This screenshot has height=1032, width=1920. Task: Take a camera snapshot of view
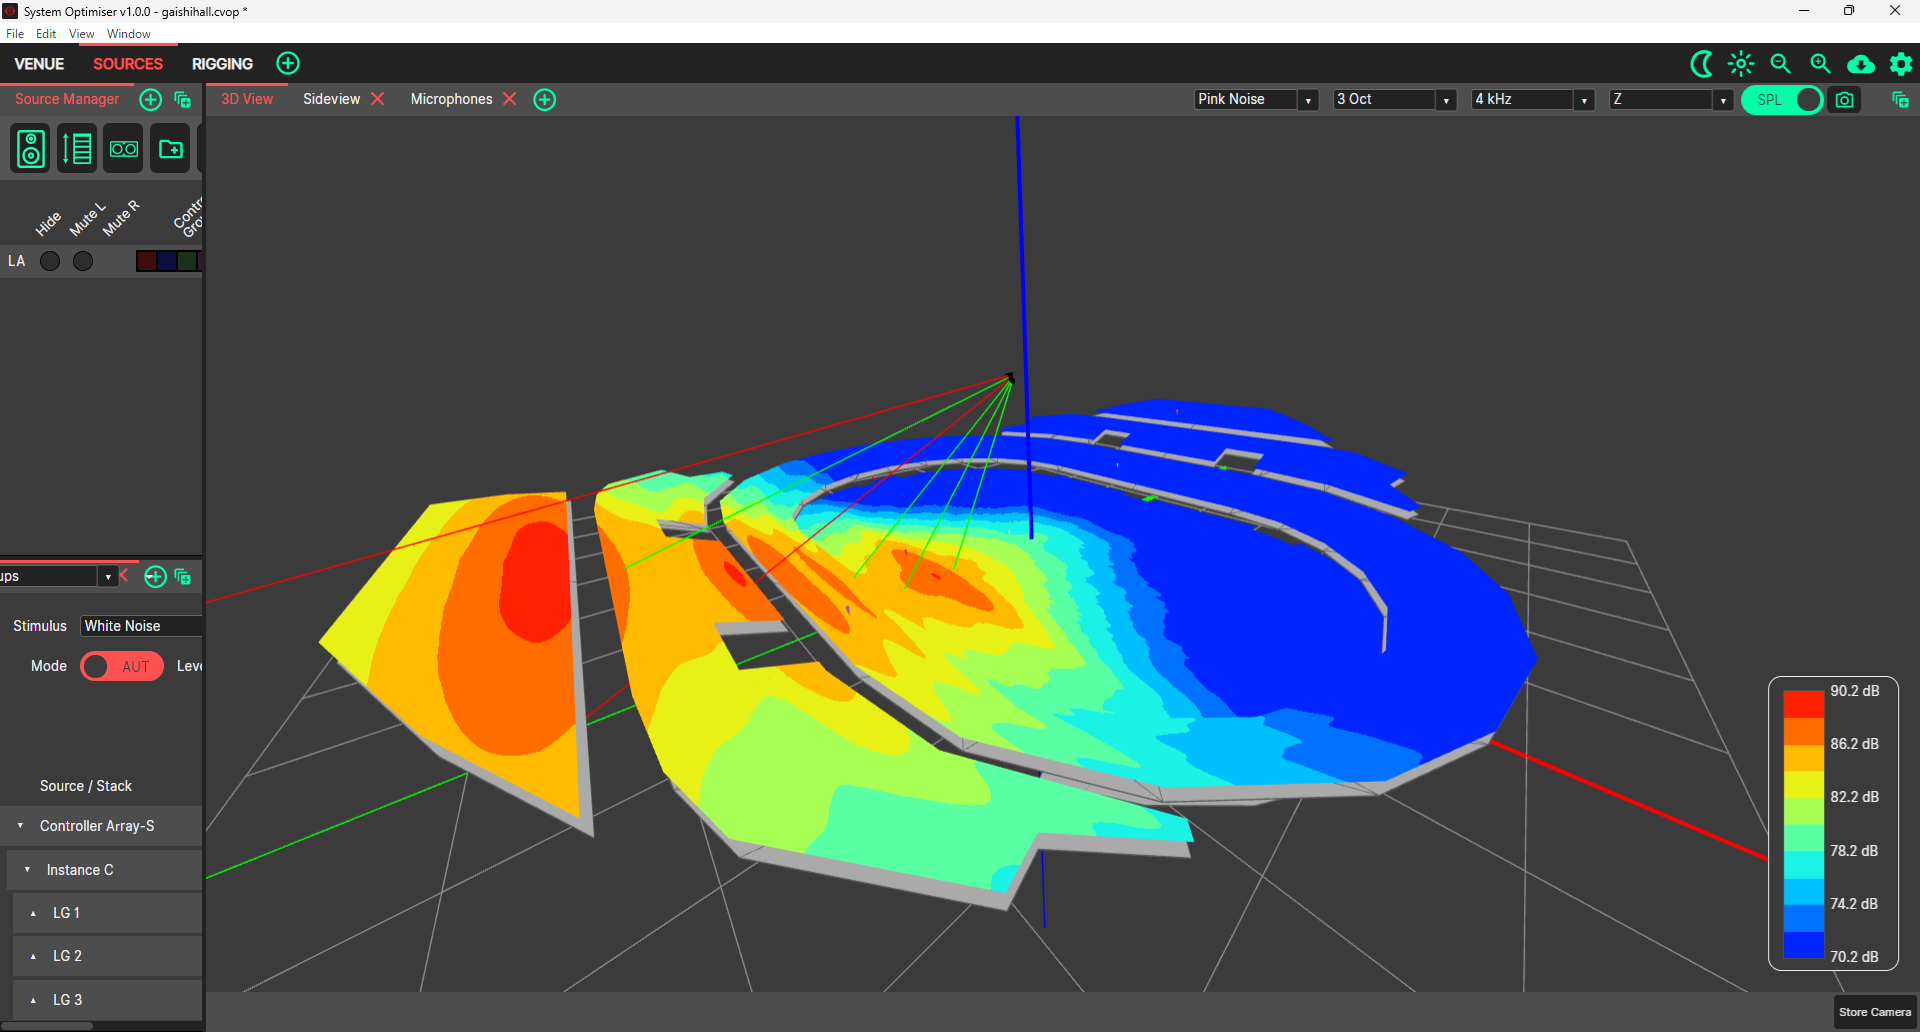click(x=1845, y=100)
